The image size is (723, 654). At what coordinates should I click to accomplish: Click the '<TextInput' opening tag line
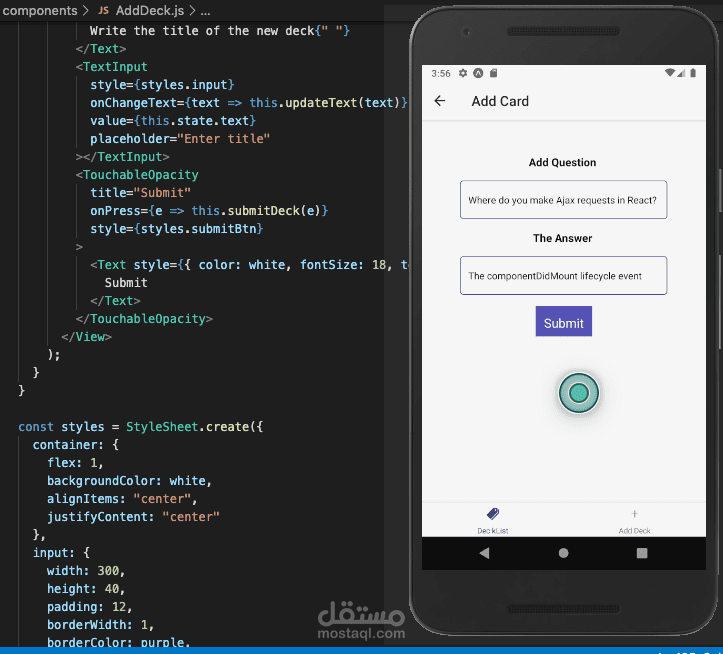(x=112, y=67)
